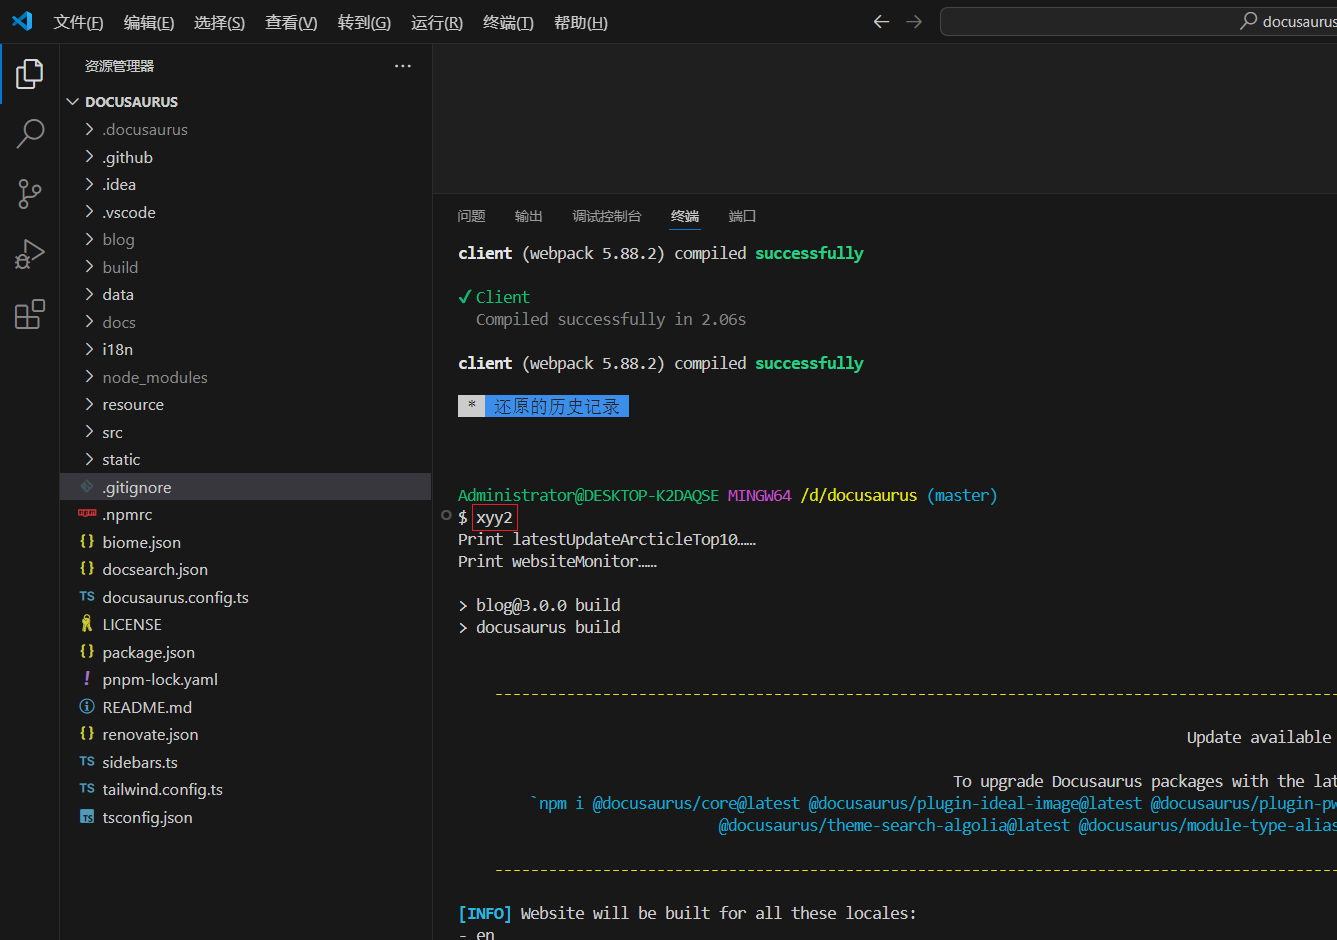1337x940 pixels.
Task: Select the 终端 panel tab
Action: [x=685, y=216]
